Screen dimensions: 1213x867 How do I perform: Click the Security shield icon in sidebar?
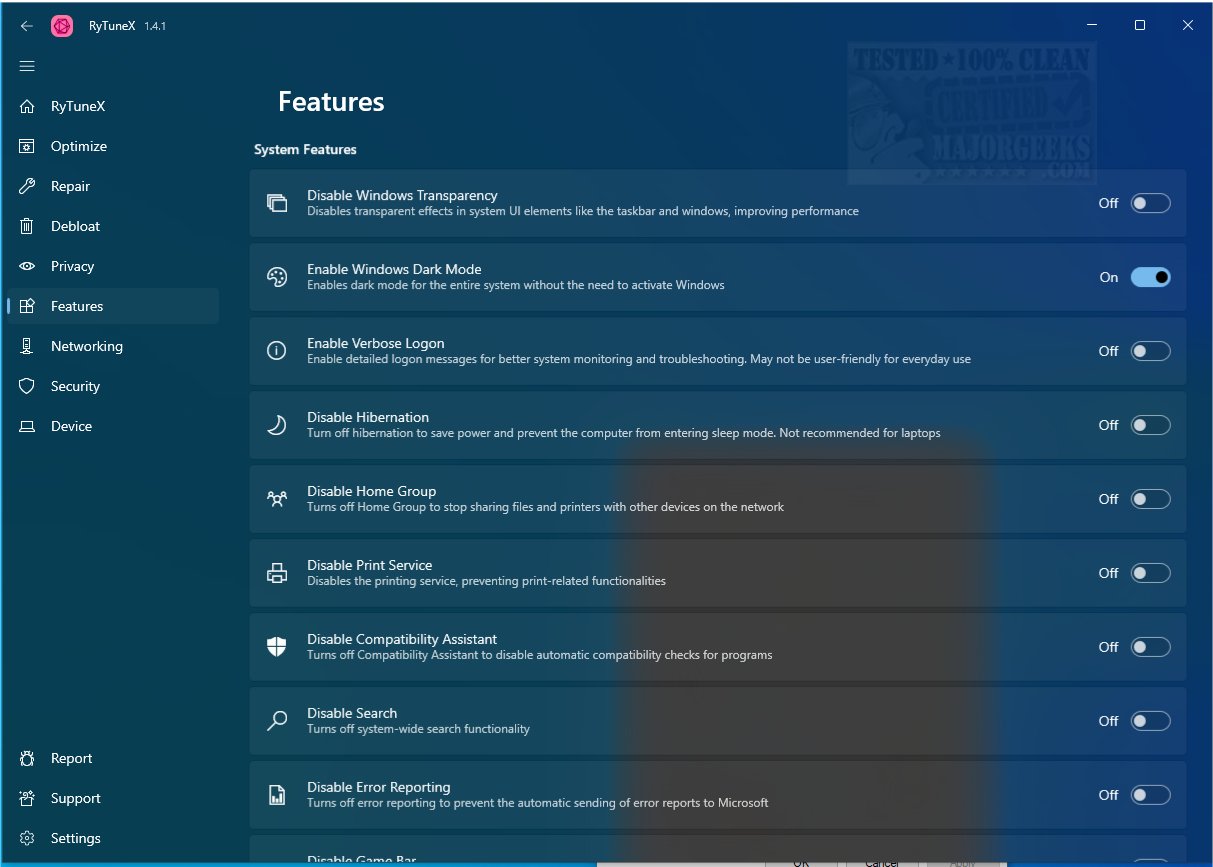click(x=28, y=386)
